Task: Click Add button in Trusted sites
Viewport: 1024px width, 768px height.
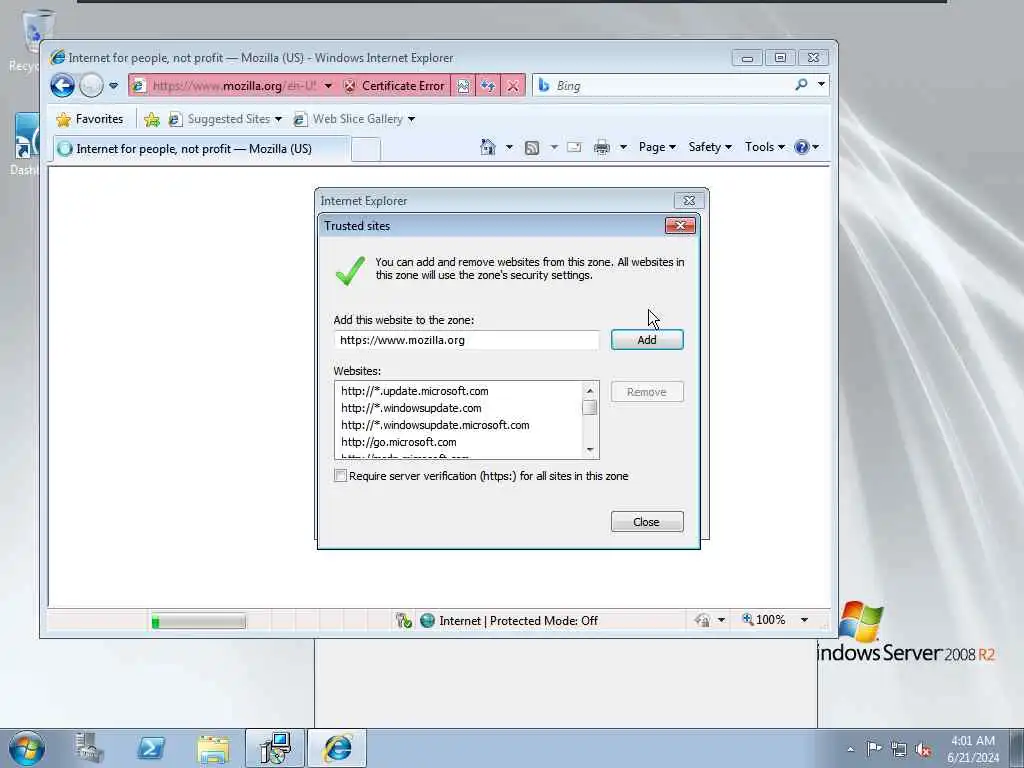Action: point(647,340)
